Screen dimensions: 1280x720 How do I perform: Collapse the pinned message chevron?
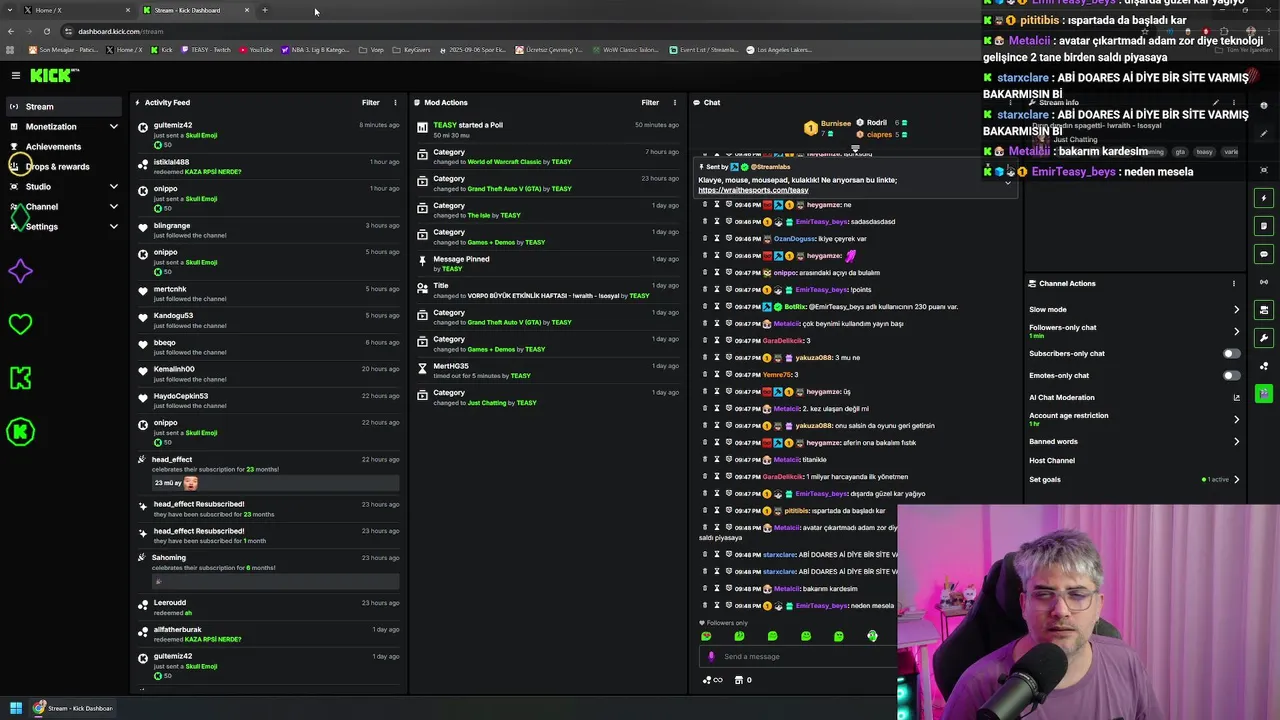click(1007, 184)
